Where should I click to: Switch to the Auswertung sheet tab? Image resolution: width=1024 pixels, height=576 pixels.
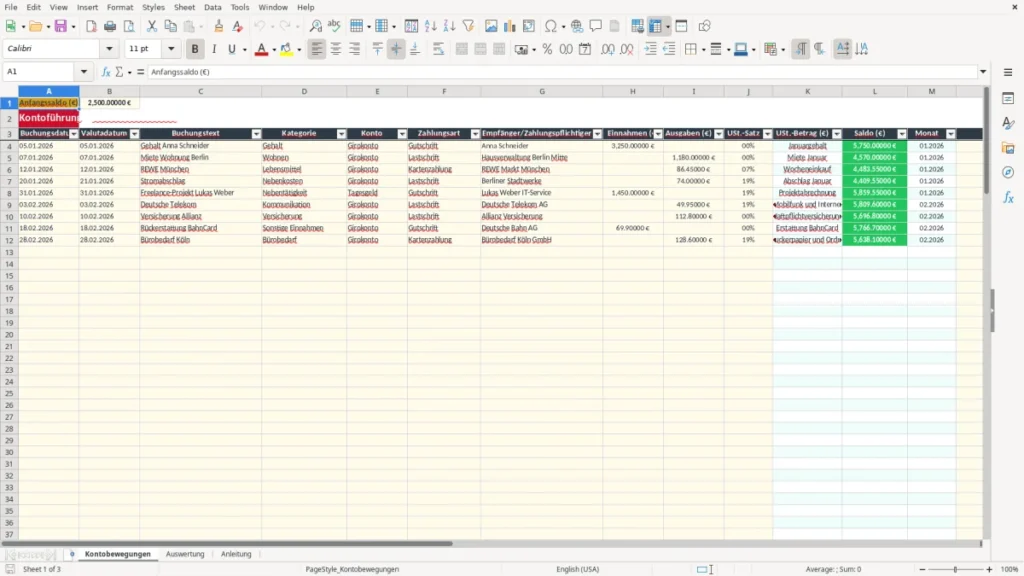[185, 554]
